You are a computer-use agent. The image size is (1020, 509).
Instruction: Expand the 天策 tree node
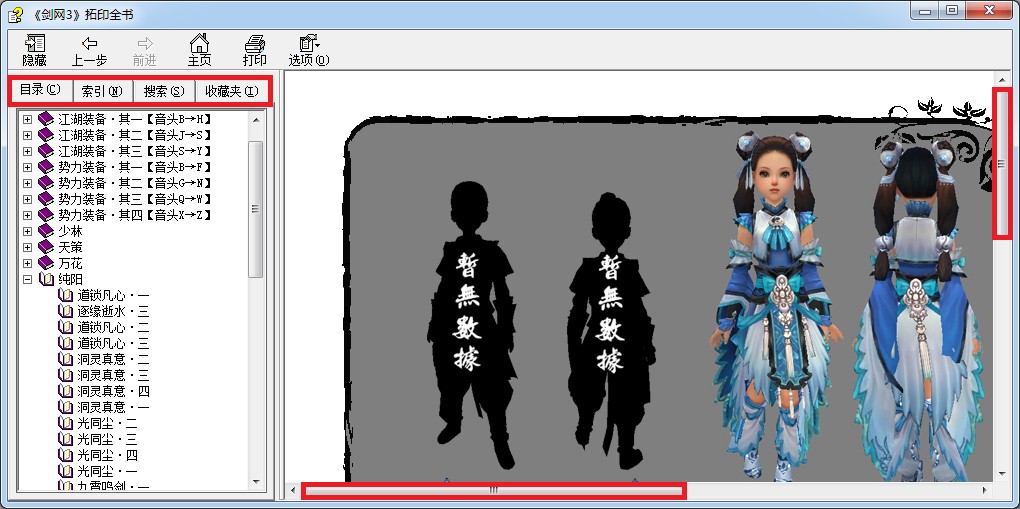point(27,247)
